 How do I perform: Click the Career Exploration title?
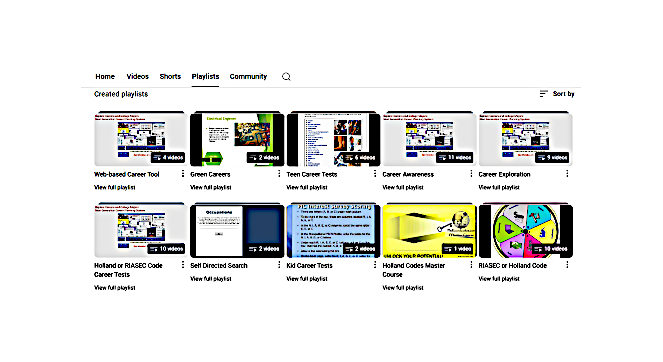[504, 174]
